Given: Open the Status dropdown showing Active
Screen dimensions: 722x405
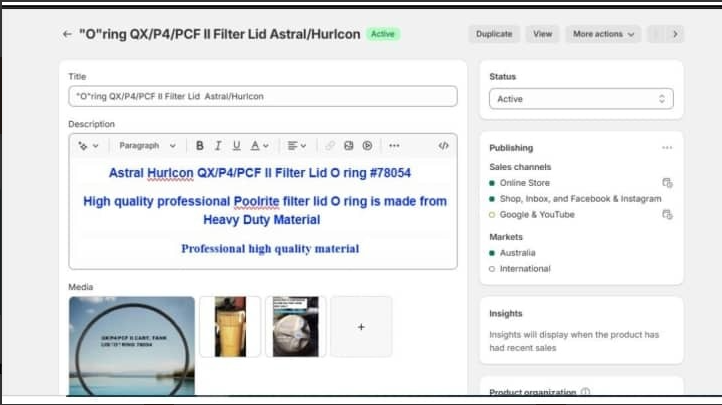Looking at the screenshot, I should pyautogui.click(x=580, y=99).
